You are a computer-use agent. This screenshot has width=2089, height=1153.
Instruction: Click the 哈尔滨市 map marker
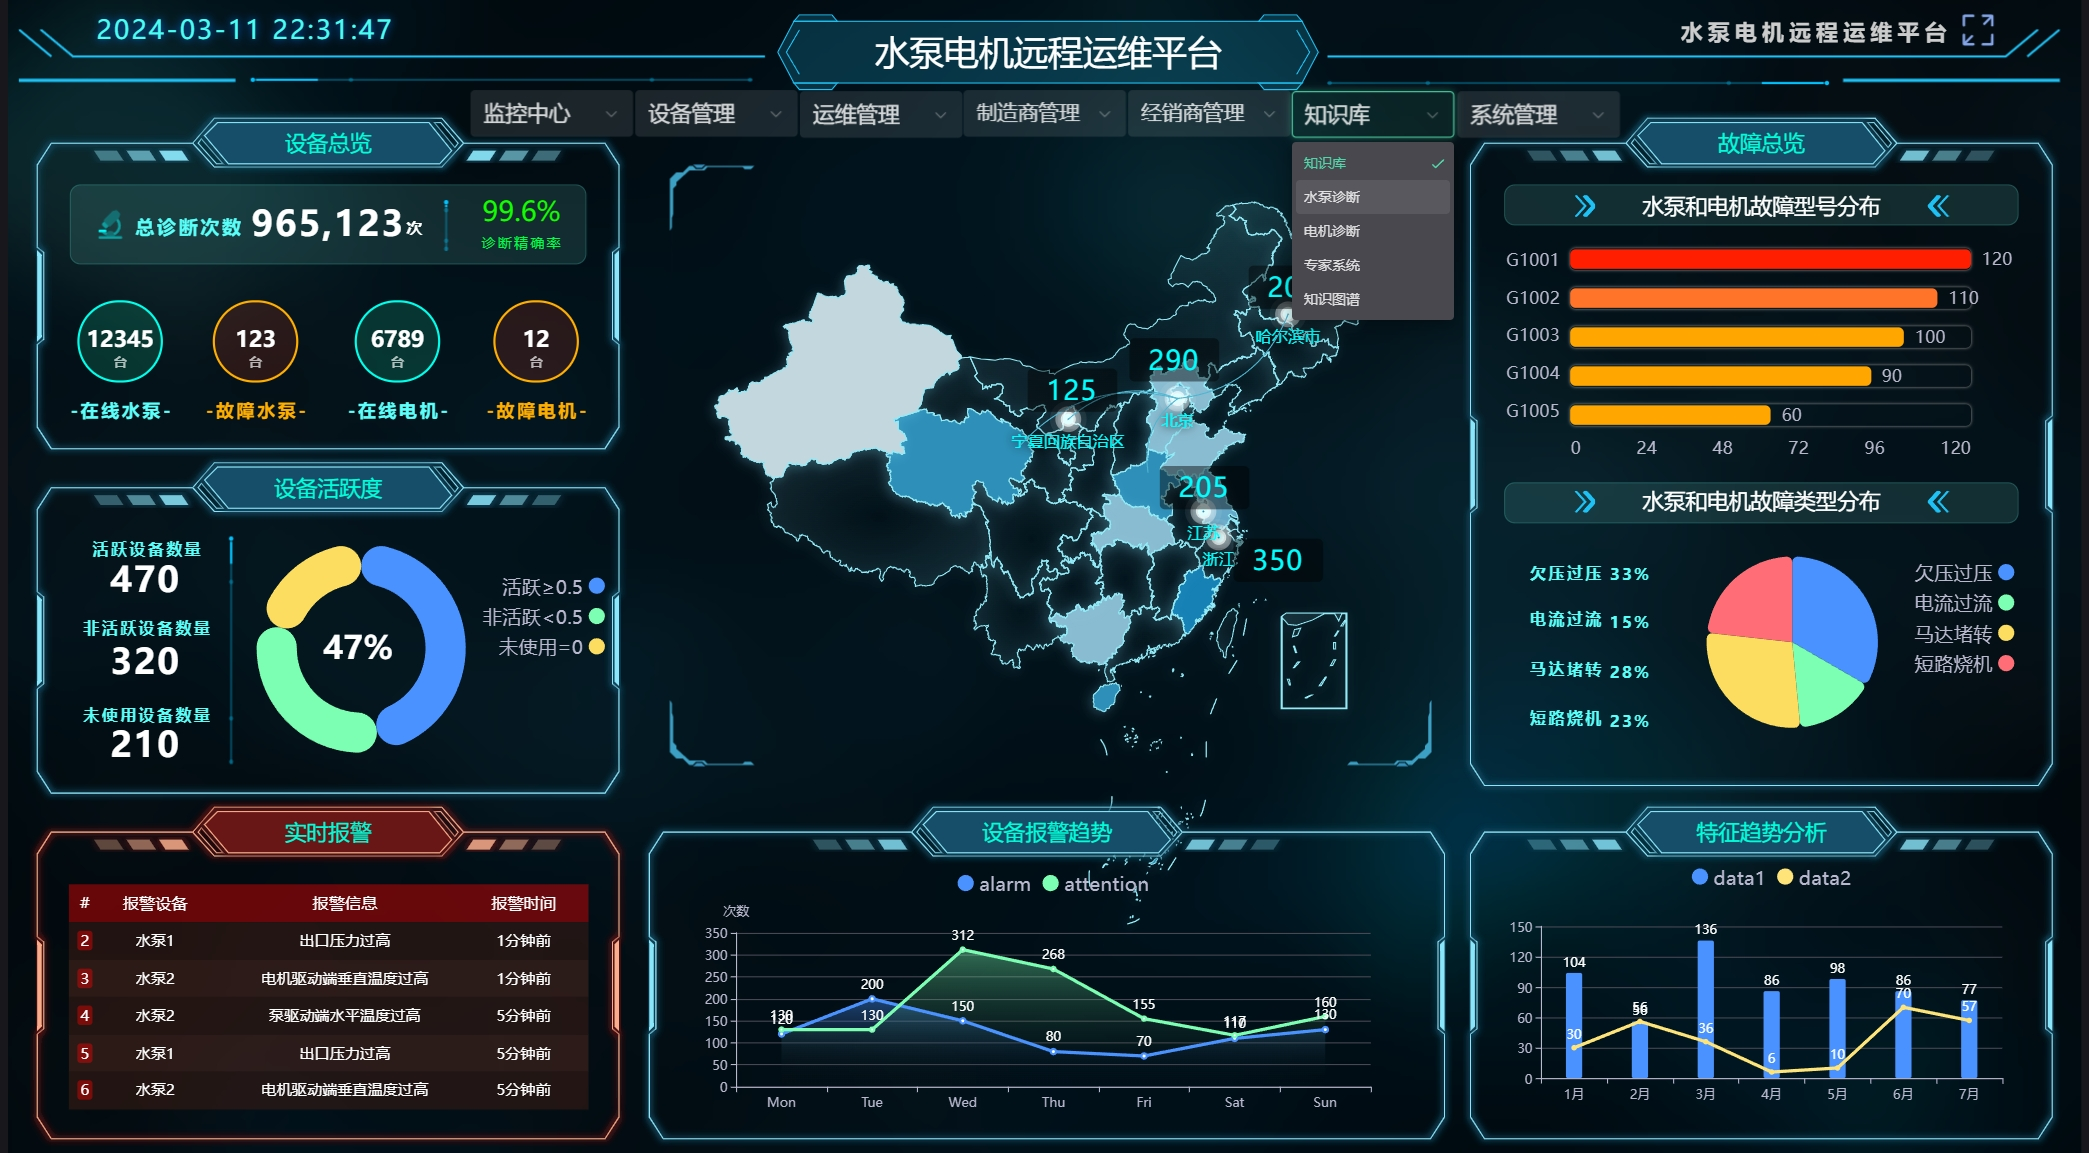1285,317
